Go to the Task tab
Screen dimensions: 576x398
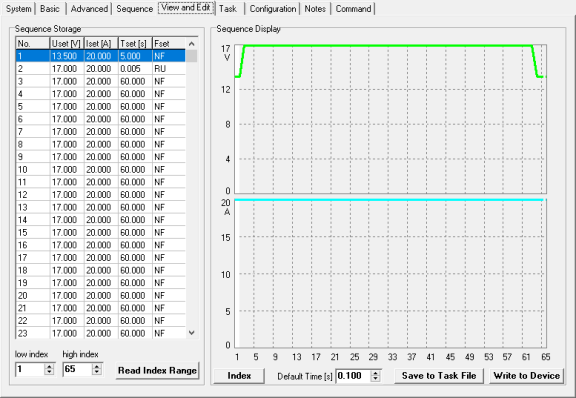tap(228, 9)
